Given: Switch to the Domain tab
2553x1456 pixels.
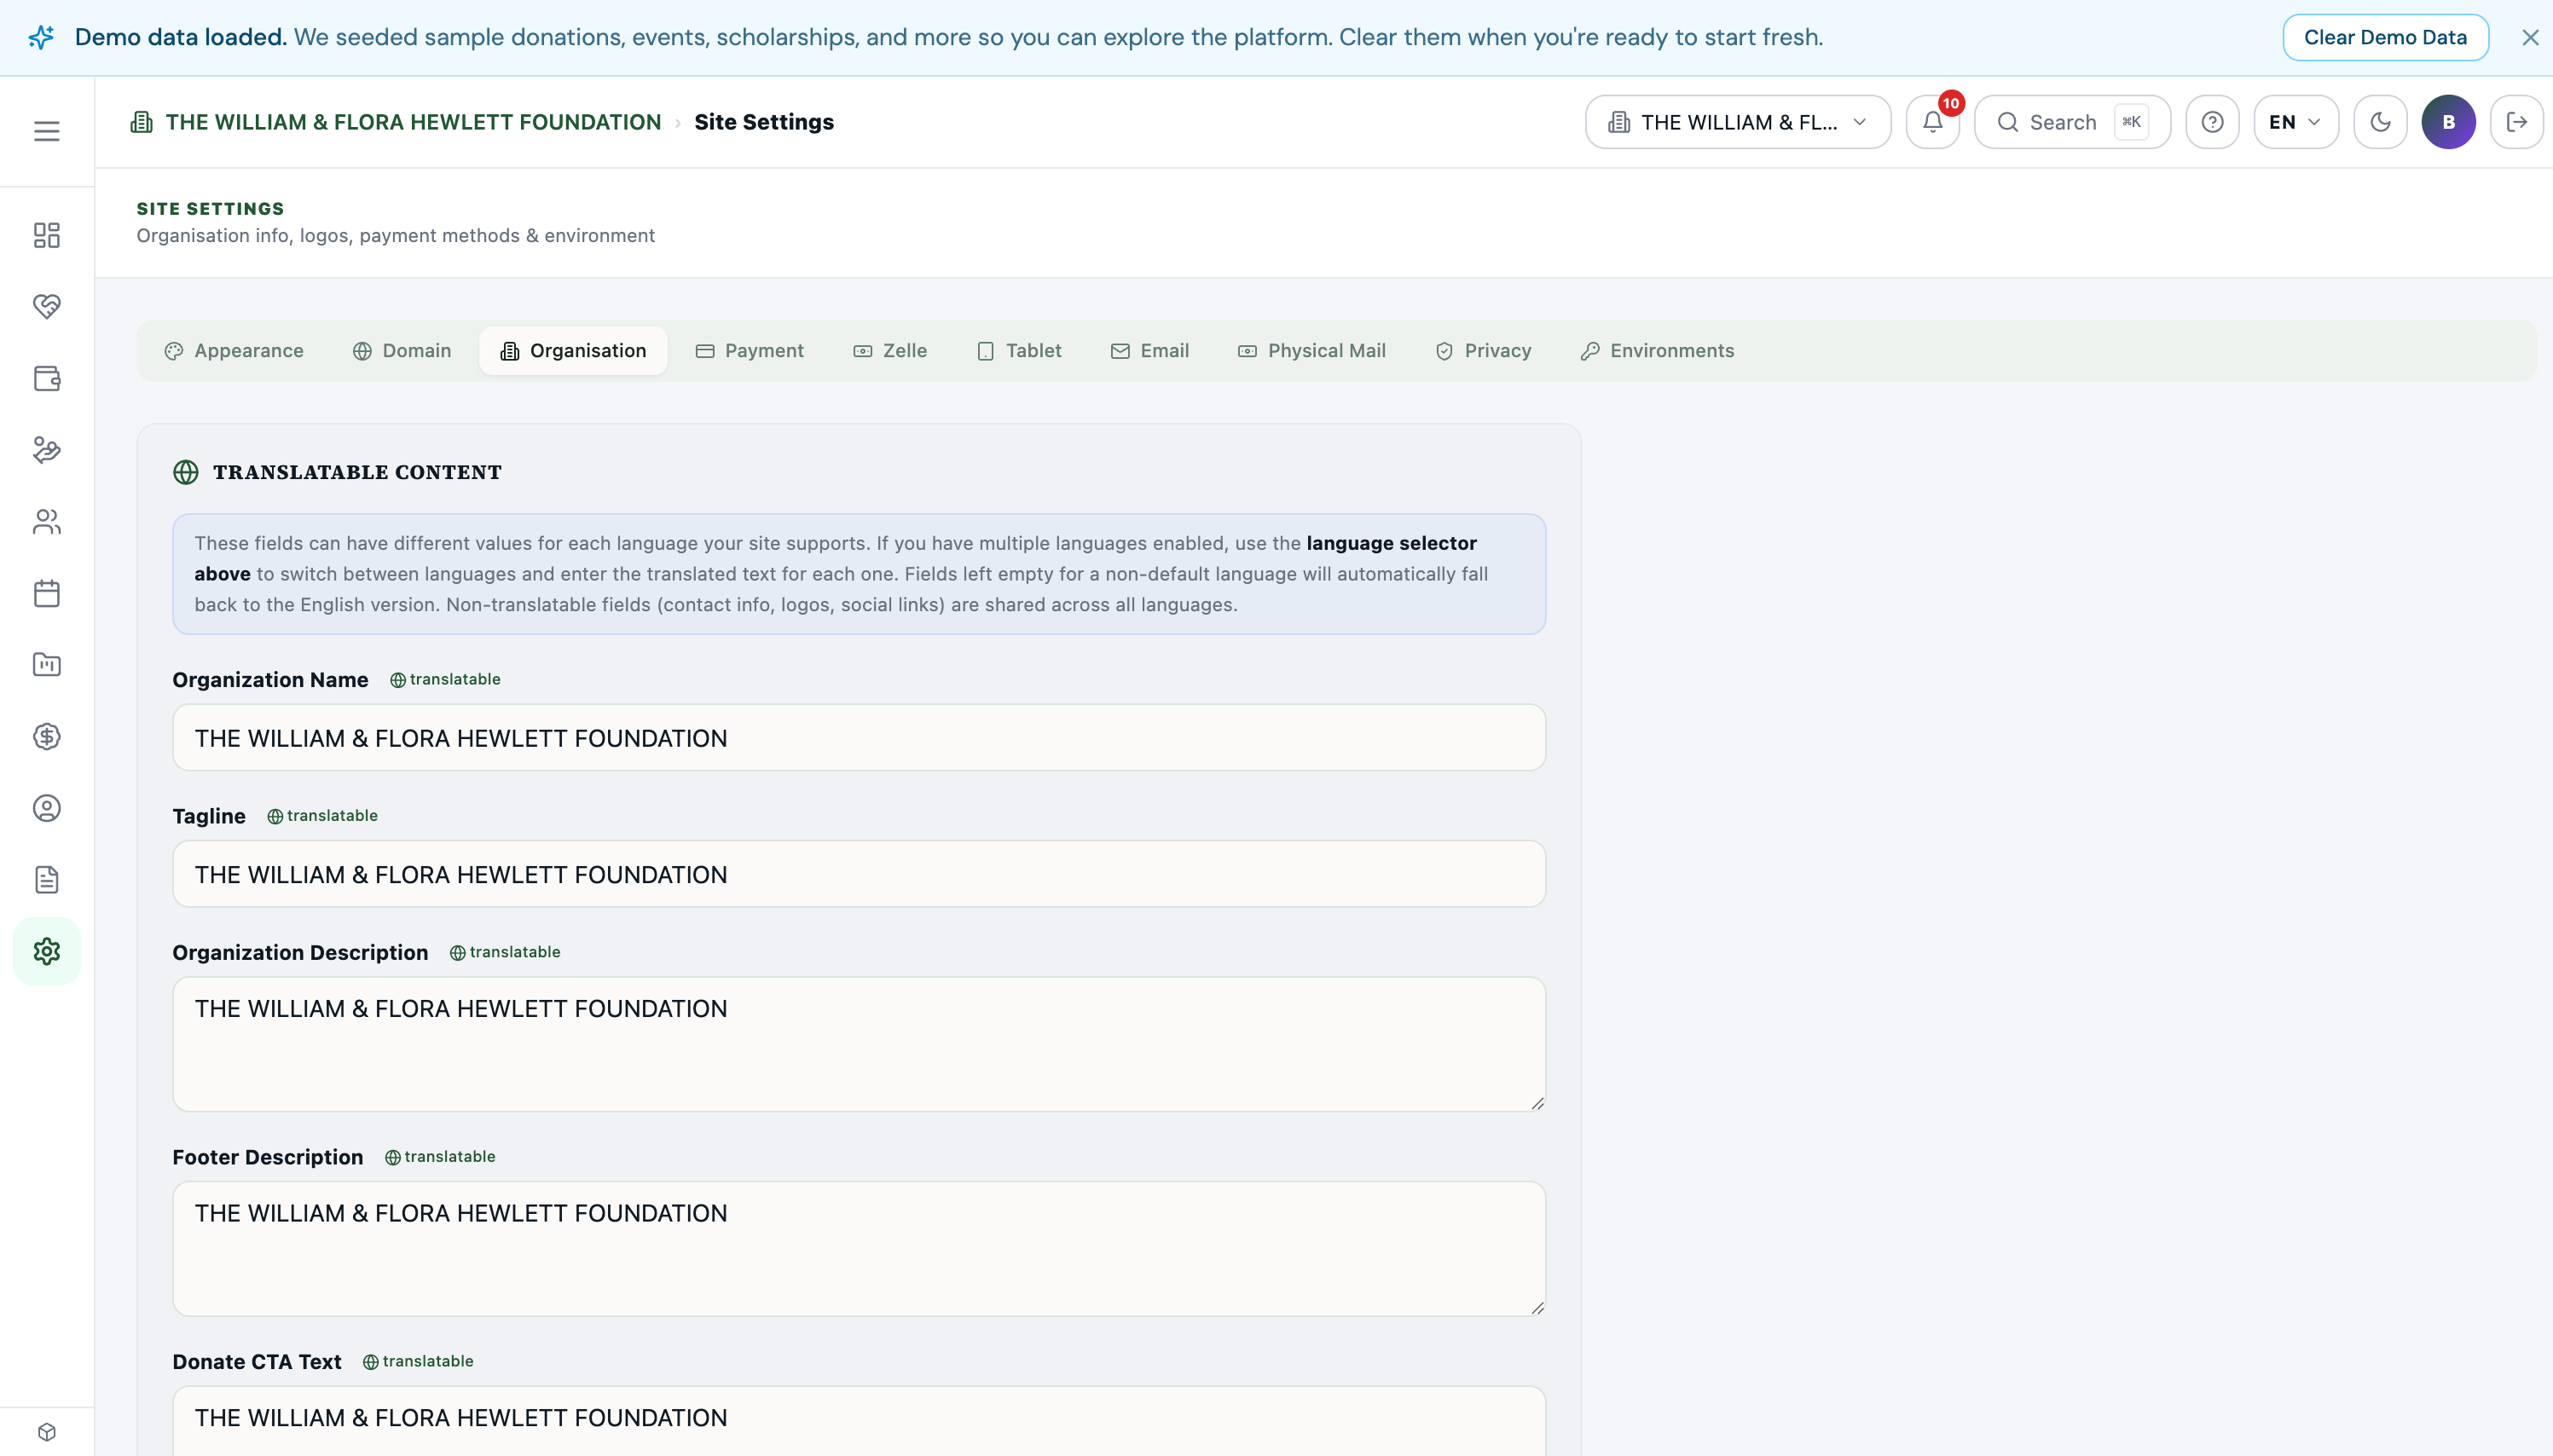Looking at the screenshot, I should pos(402,351).
